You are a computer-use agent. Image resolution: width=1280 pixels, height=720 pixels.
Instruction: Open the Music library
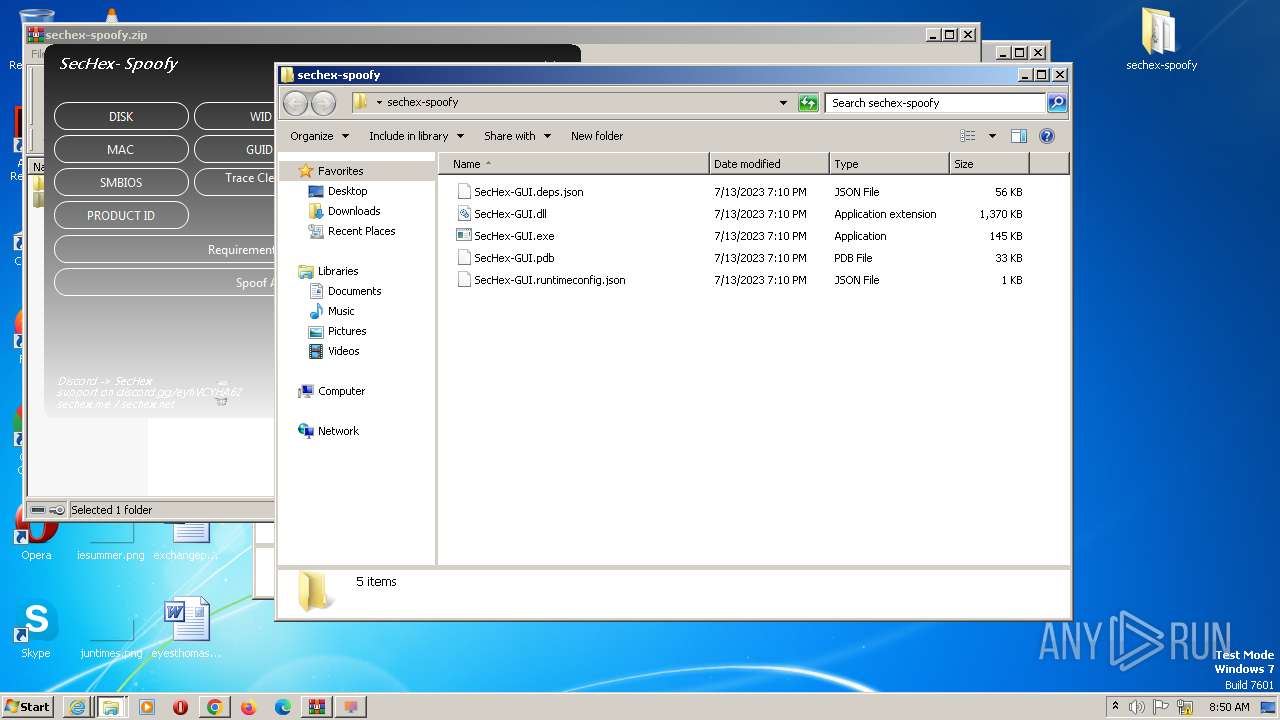coord(341,311)
